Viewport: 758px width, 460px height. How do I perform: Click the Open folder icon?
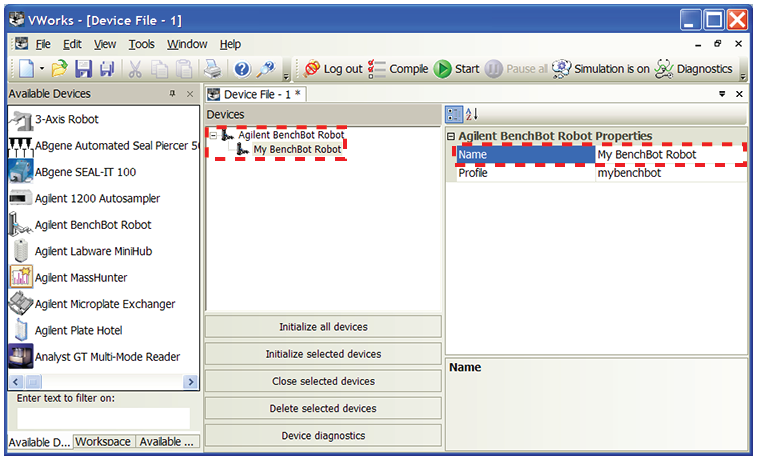tap(61, 69)
